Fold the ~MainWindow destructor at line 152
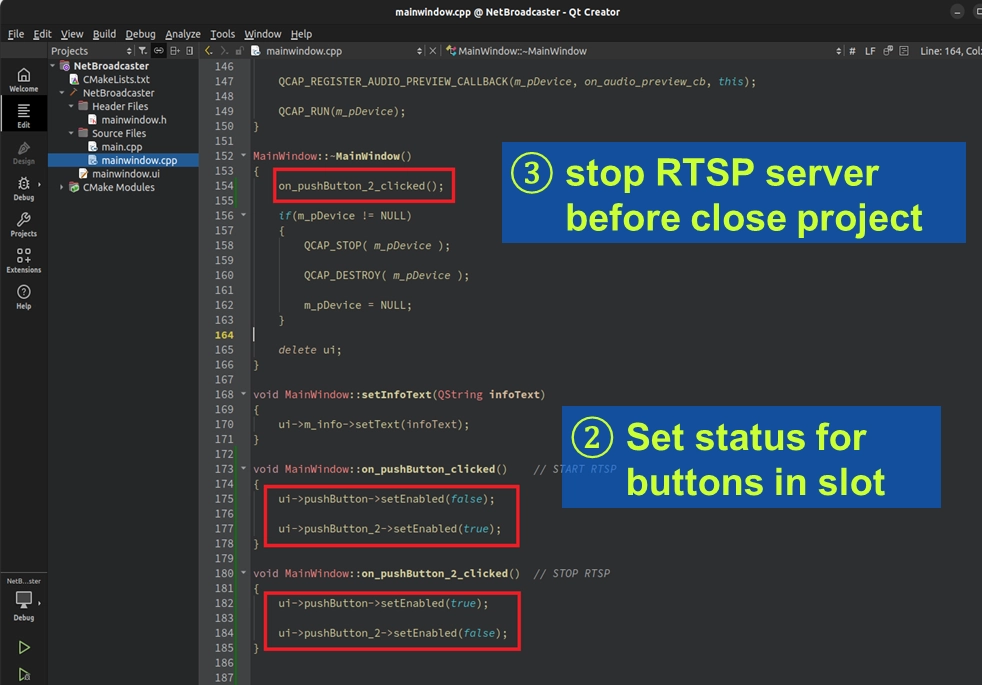982x685 pixels. [x=244, y=155]
